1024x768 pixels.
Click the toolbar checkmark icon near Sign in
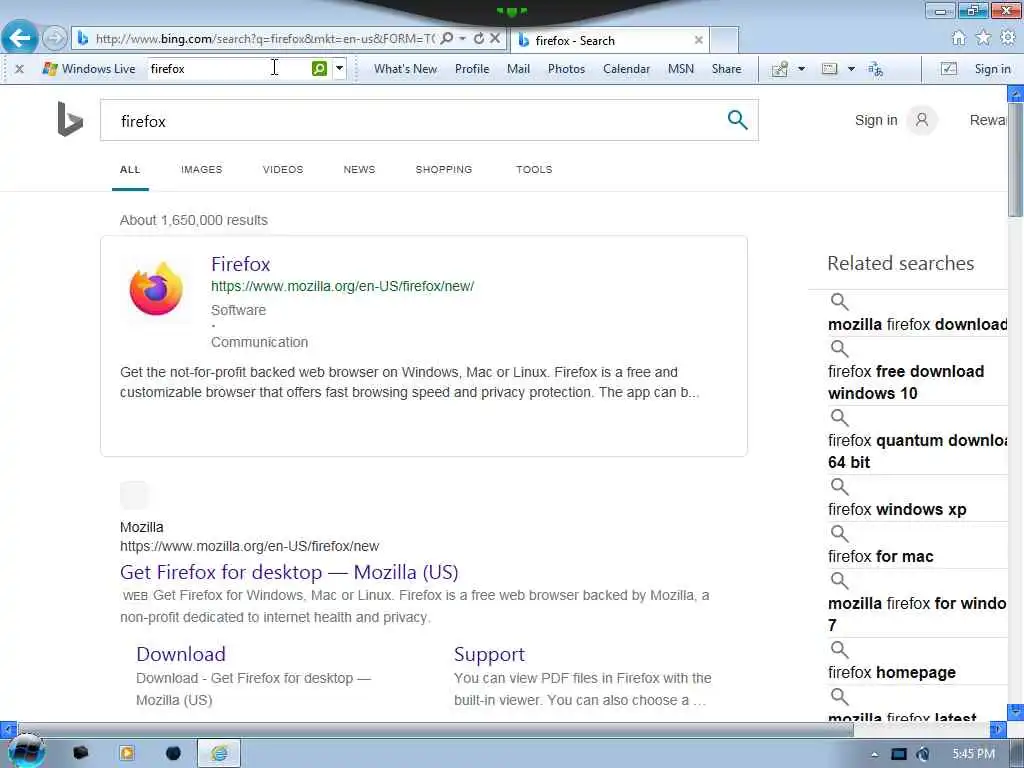(x=949, y=69)
